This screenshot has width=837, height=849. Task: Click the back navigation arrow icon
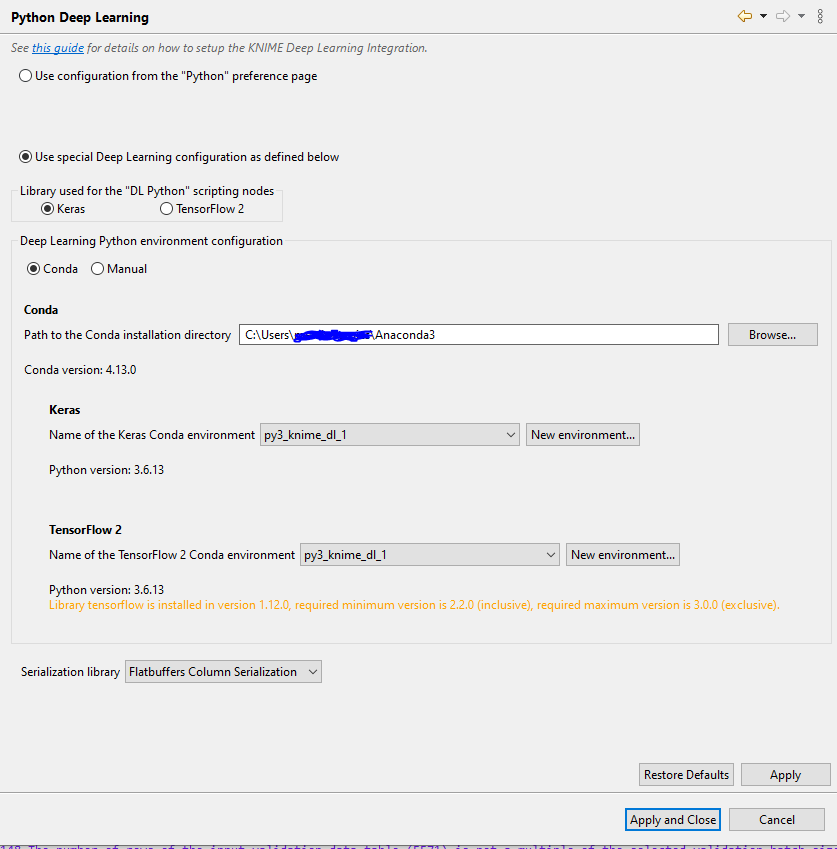744,16
